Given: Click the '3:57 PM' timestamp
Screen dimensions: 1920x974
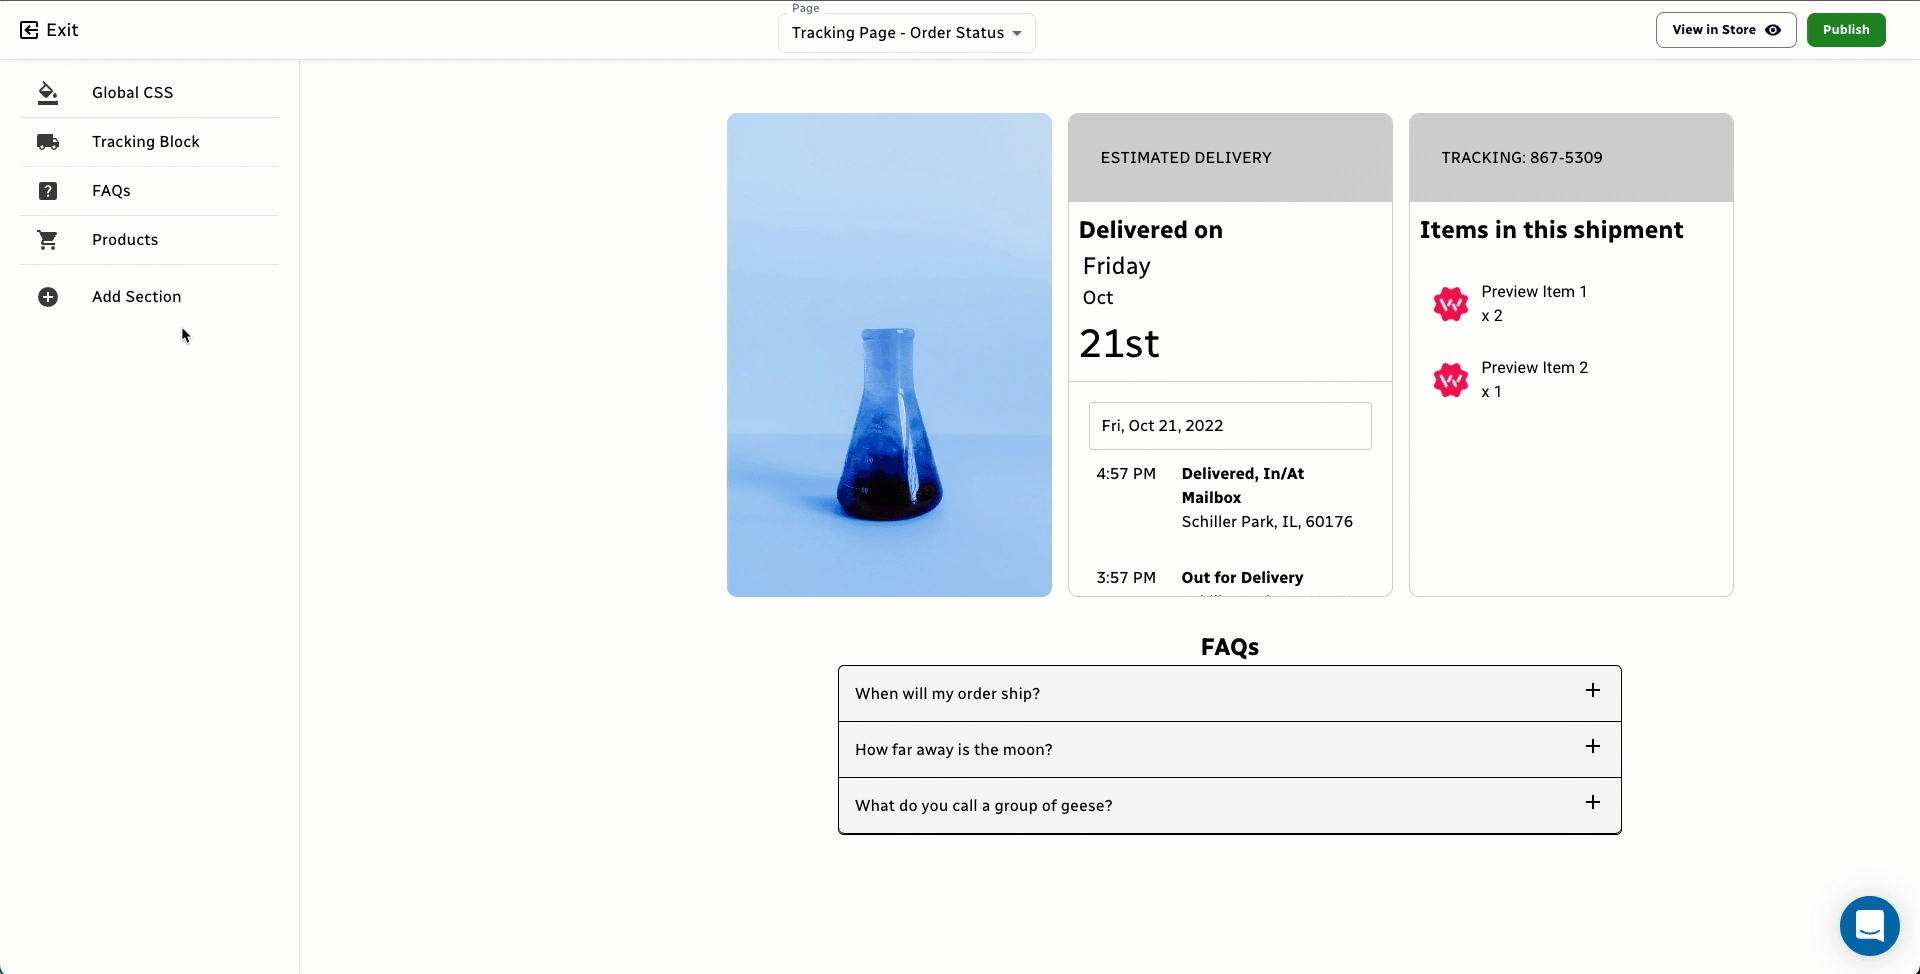Looking at the screenshot, I should tap(1126, 578).
